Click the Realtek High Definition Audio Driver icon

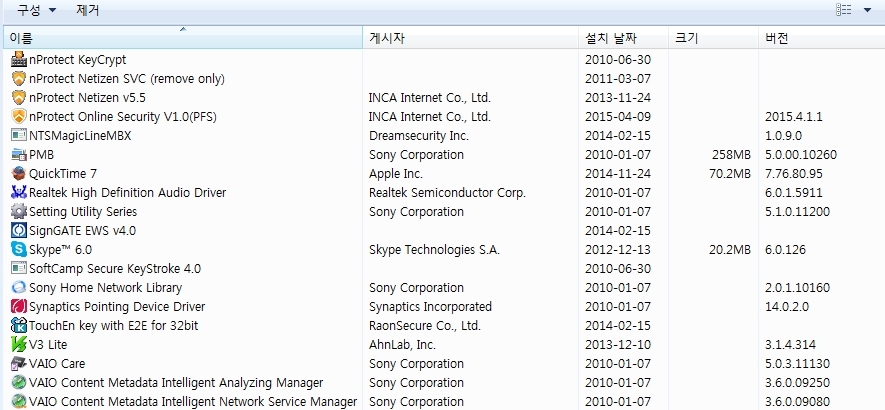(18, 193)
